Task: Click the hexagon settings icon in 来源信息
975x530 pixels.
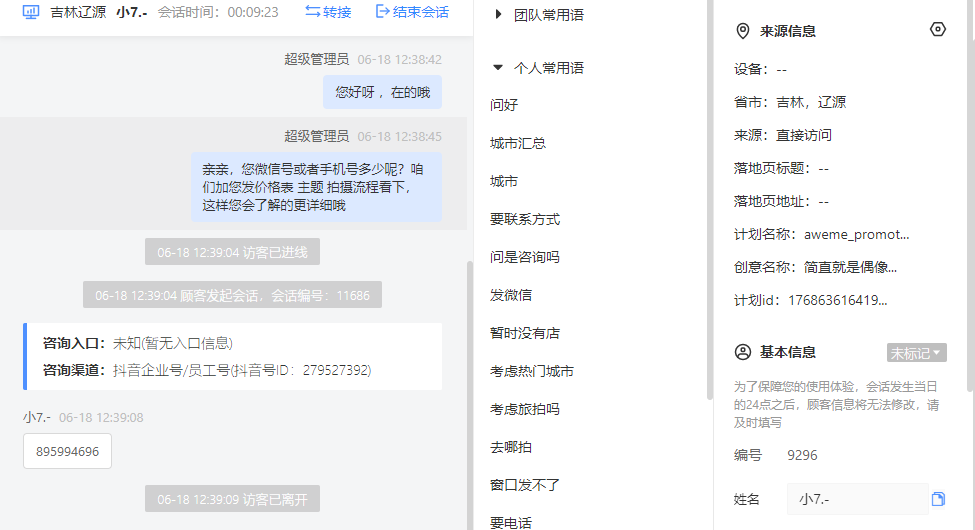Action: click(x=938, y=29)
